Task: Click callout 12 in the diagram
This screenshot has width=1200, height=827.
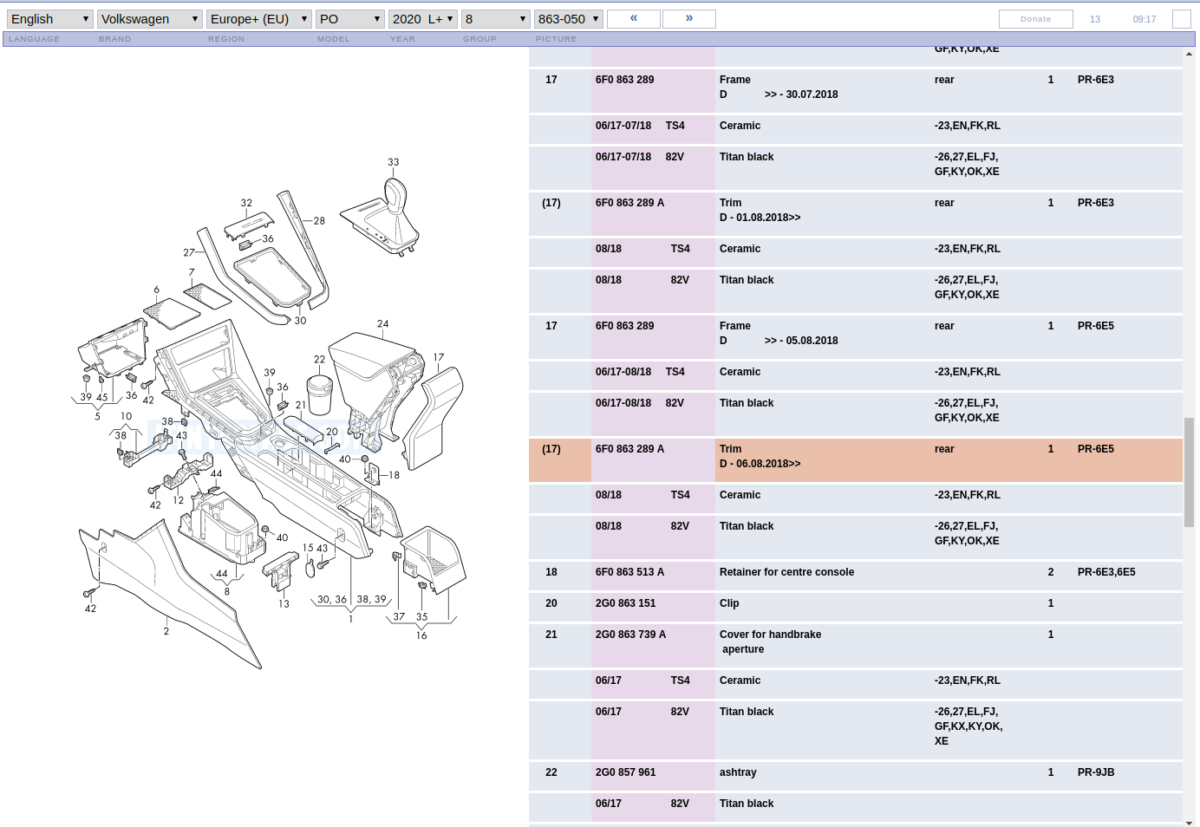Action: [178, 500]
